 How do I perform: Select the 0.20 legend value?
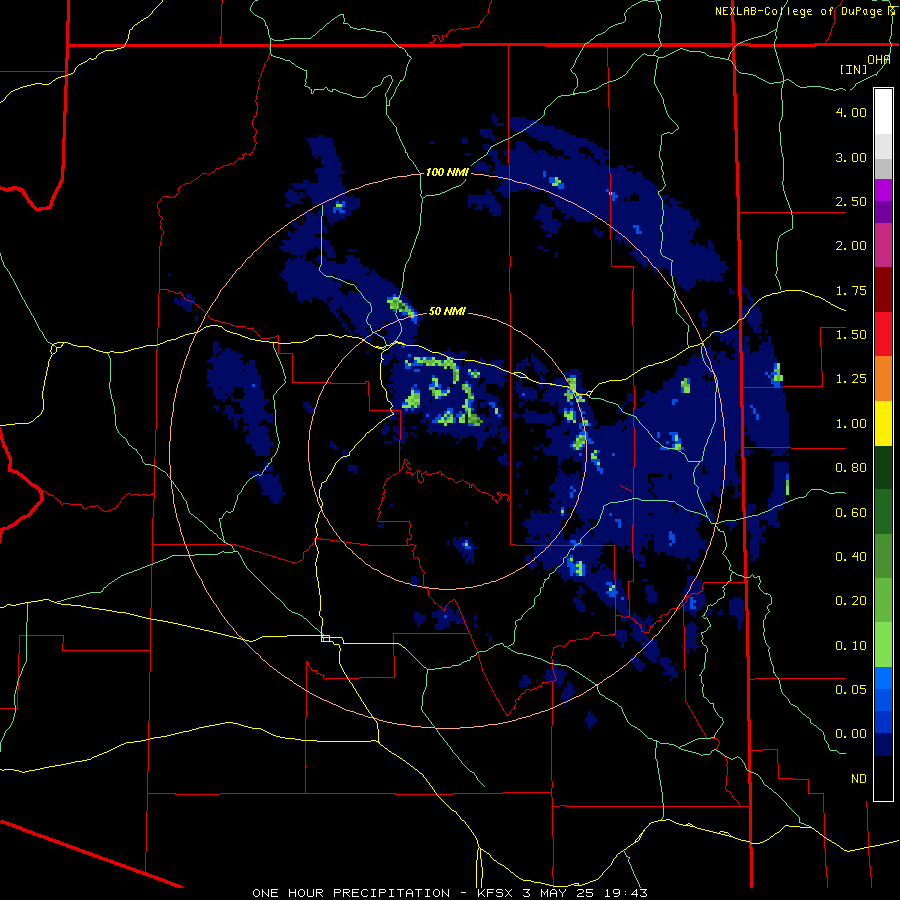coord(851,601)
